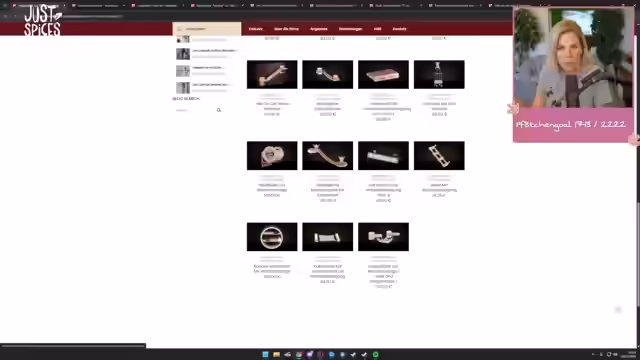Open File Explorer from the taskbar
Viewport: 640px width, 360px height.
coord(276,354)
